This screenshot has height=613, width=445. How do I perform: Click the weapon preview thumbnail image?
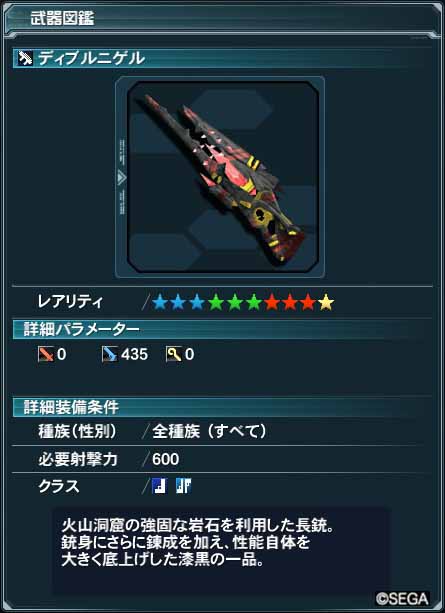[x=222, y=177]
